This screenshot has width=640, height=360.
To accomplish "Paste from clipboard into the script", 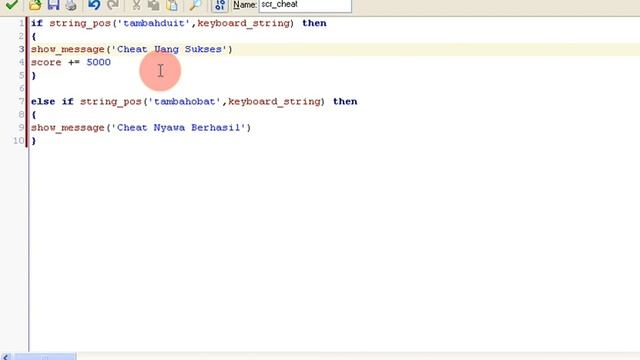I will 172,5.
